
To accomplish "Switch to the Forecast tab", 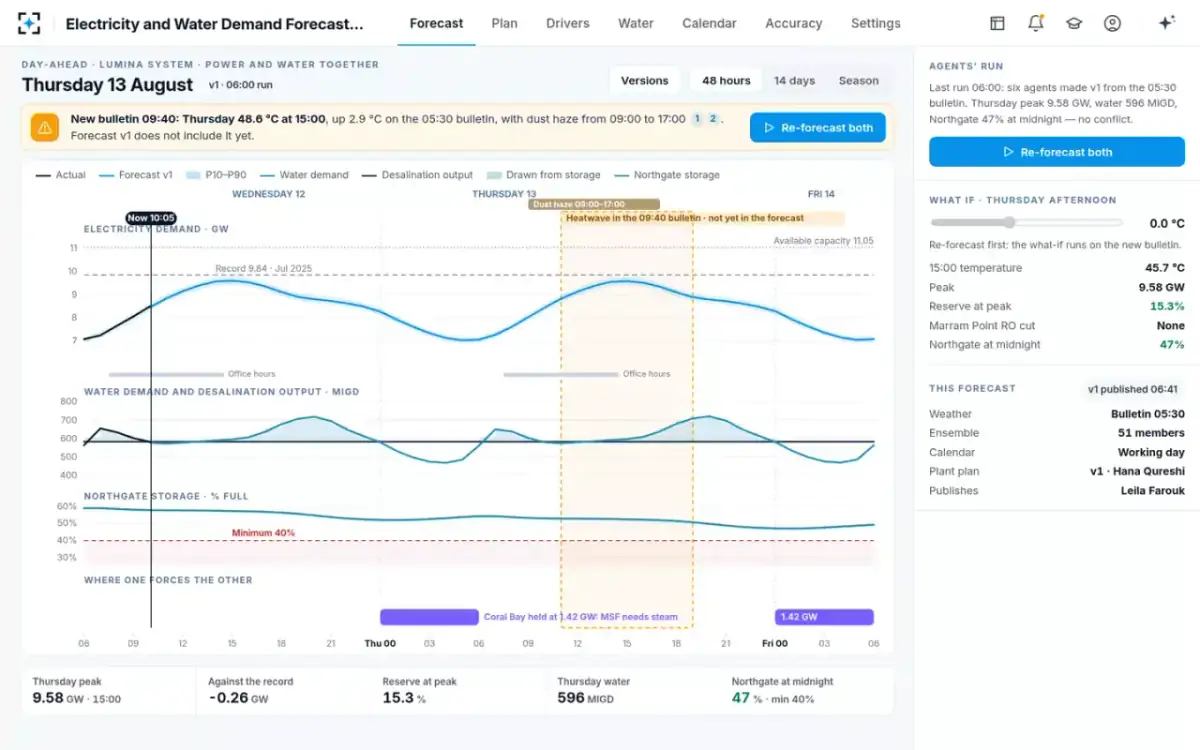I will [x=436, y=23].
